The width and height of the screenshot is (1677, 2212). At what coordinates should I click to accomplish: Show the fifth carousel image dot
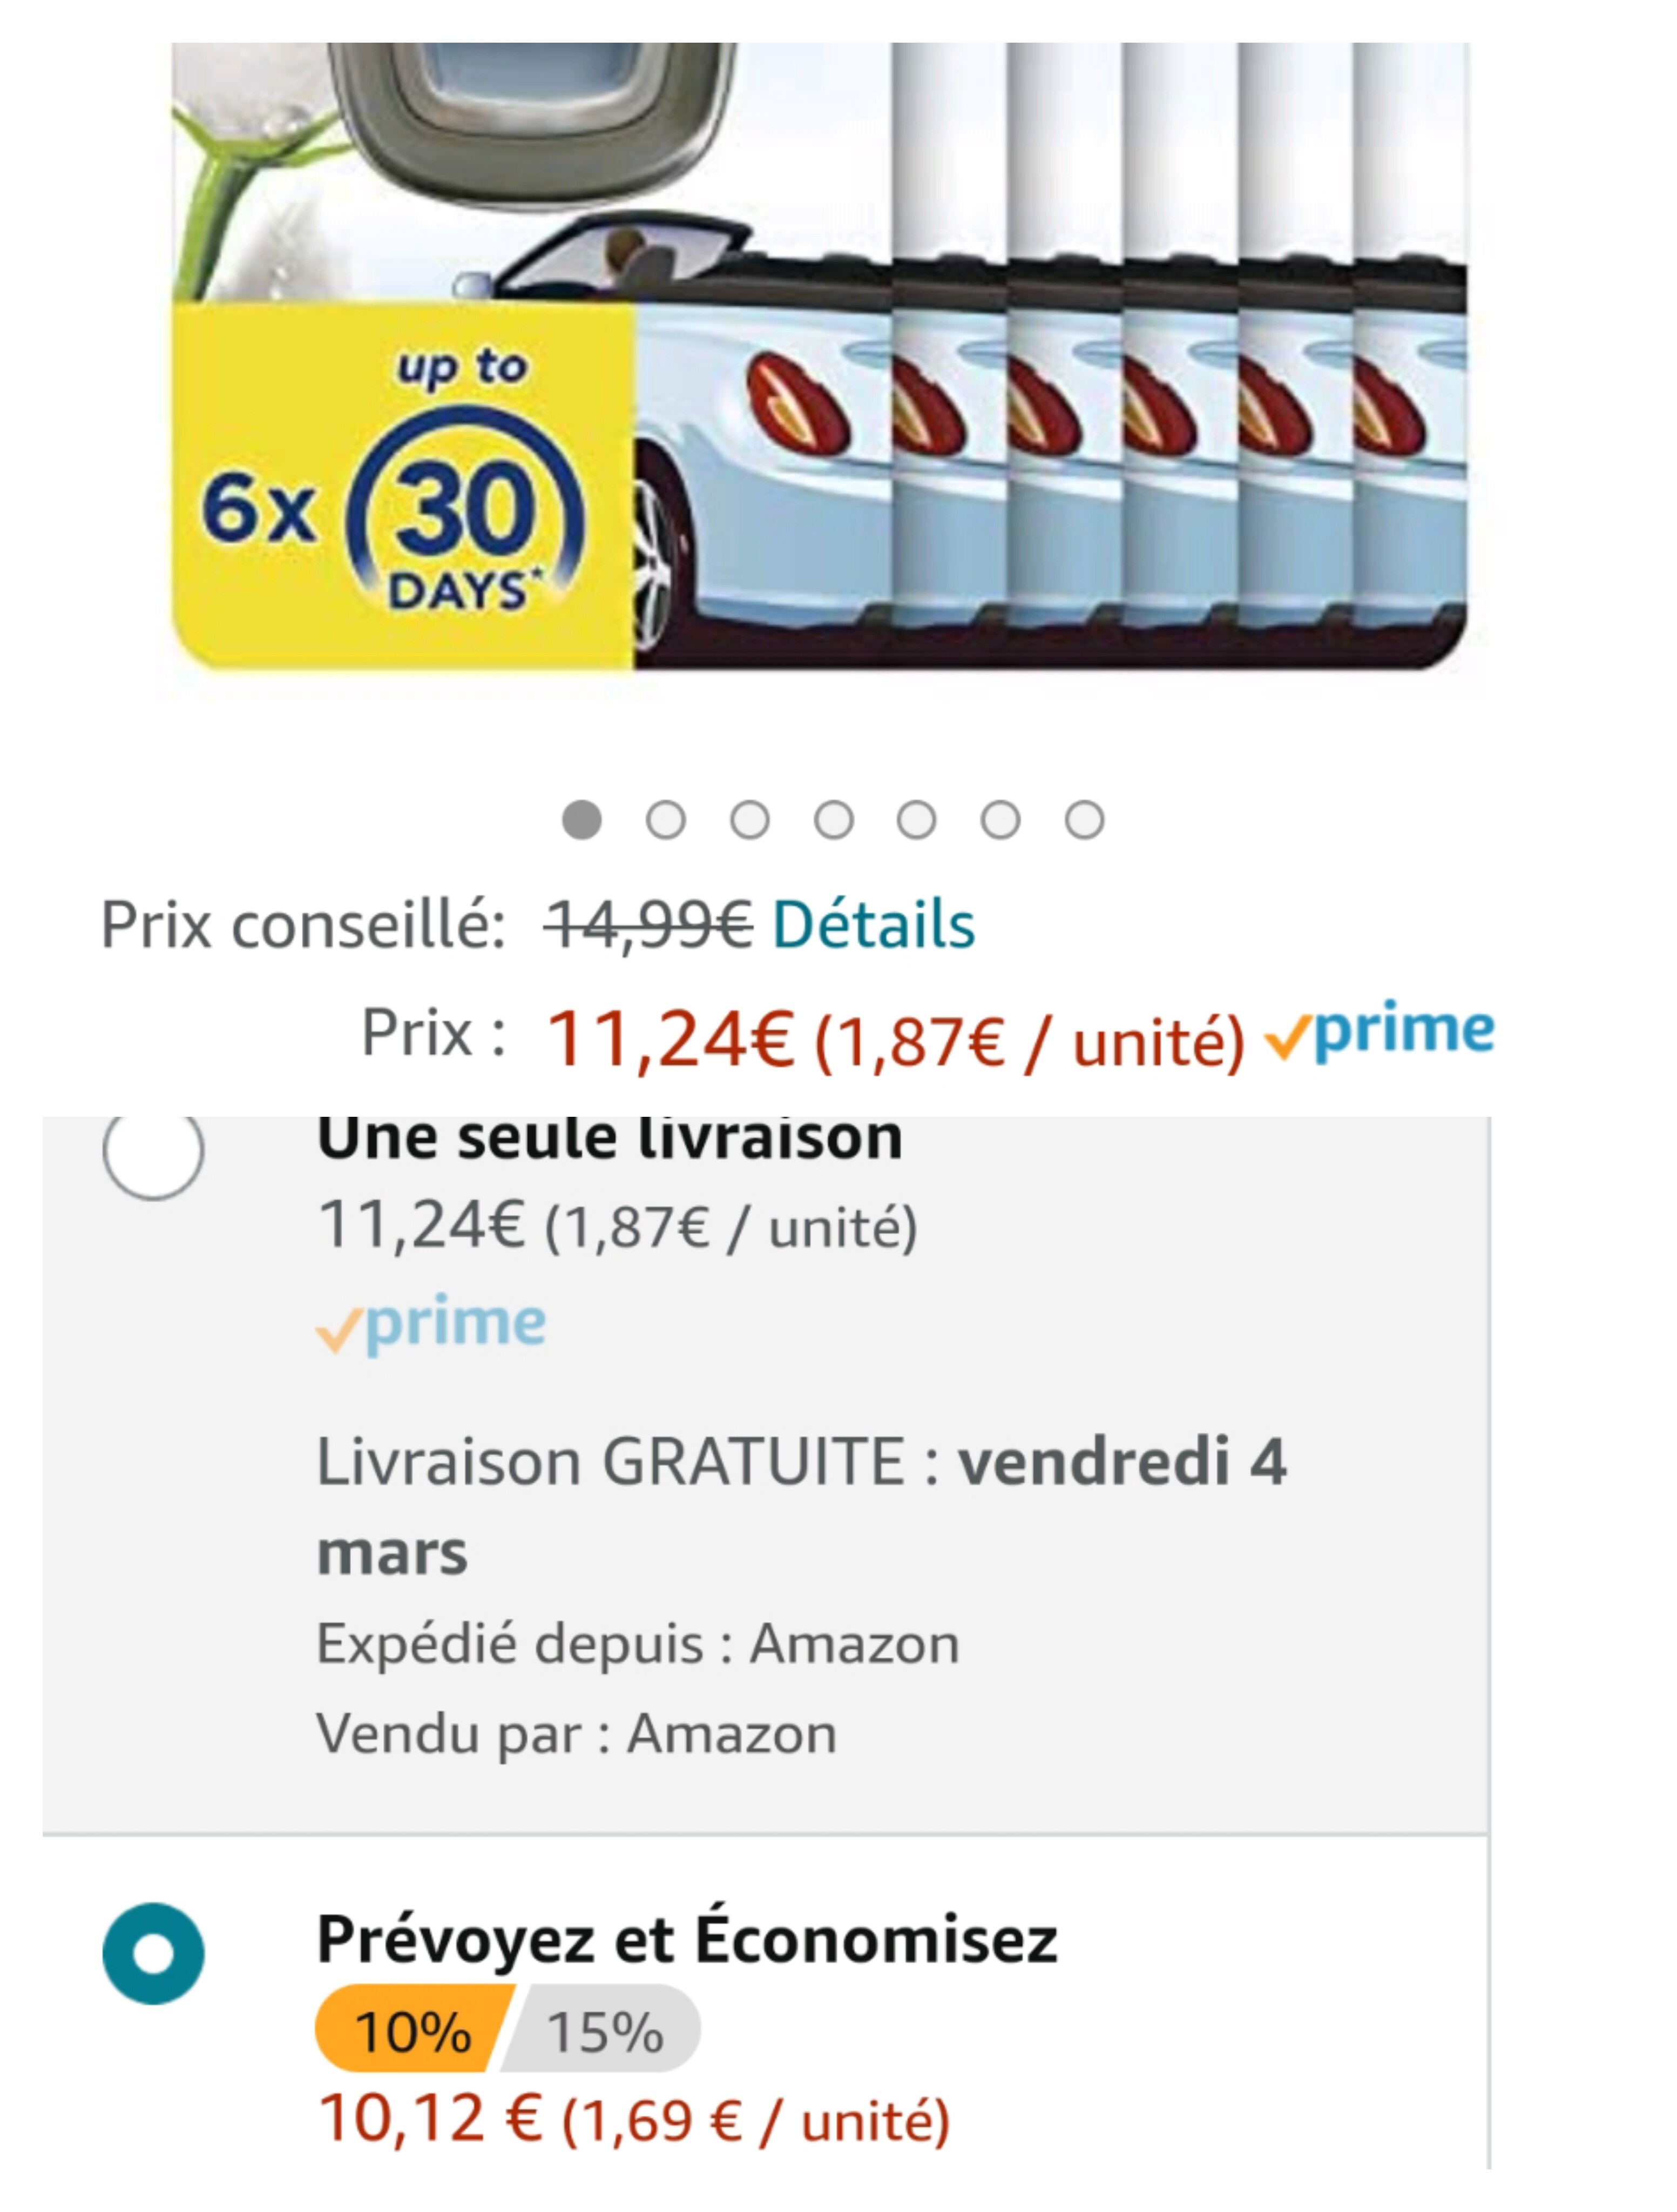click(917, 820)
